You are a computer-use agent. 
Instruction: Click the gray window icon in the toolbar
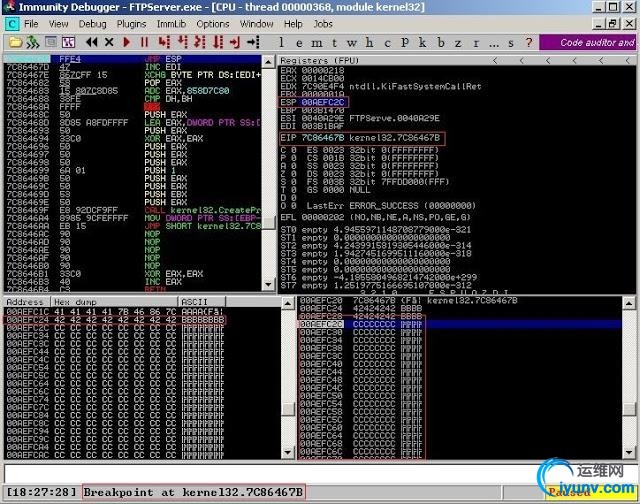(x=51, y=42)
